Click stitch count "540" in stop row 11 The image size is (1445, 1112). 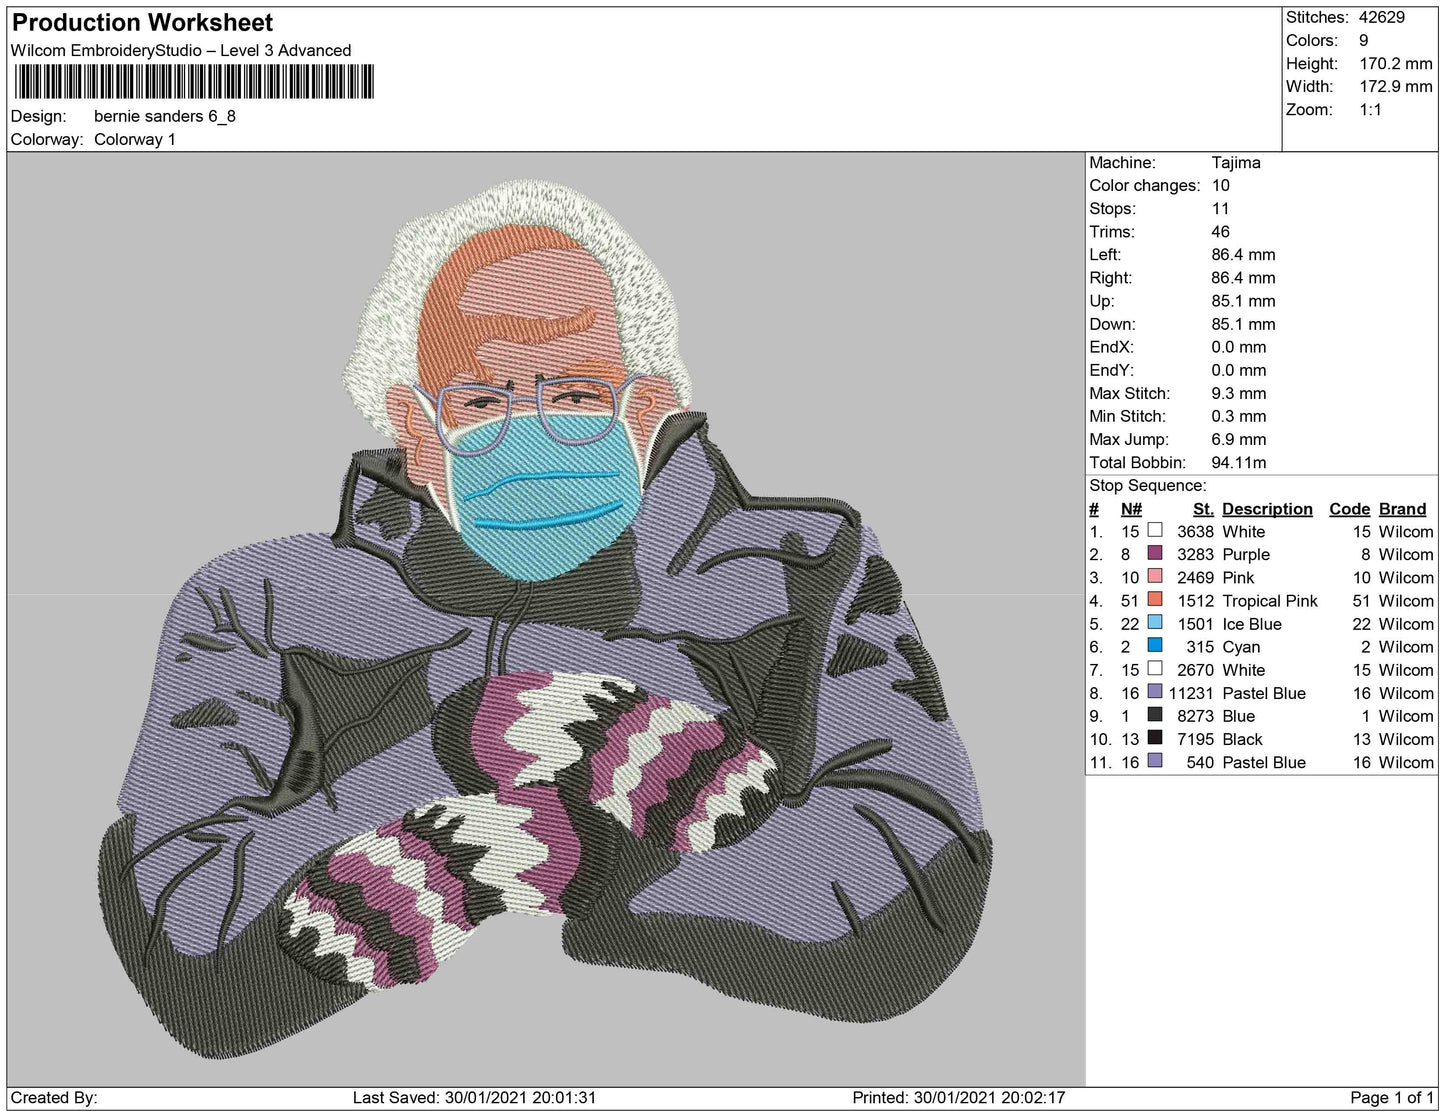tap(1200, 761)
